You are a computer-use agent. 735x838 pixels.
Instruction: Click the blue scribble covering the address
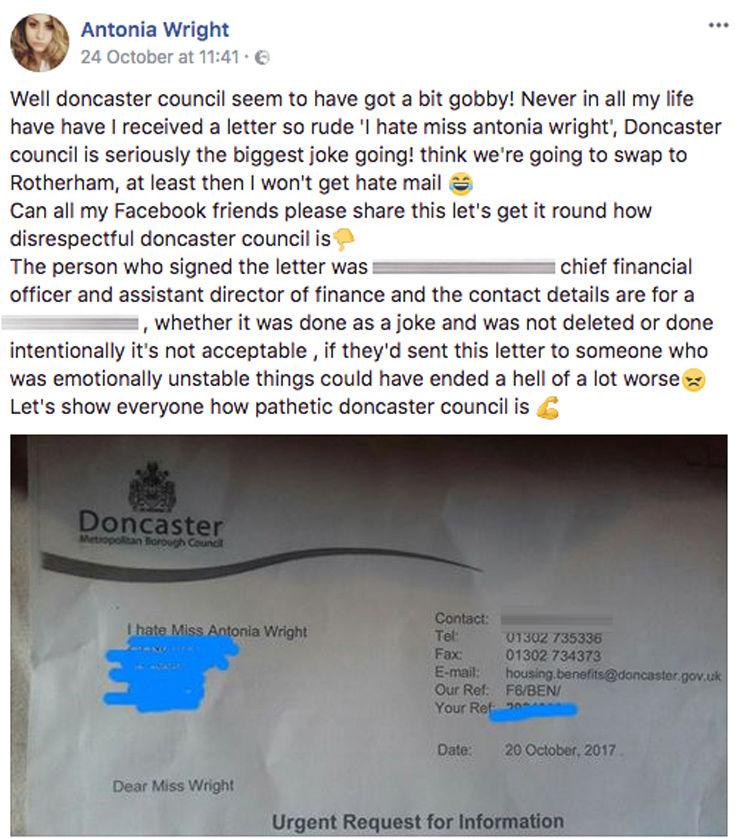[x=176, y=670]
